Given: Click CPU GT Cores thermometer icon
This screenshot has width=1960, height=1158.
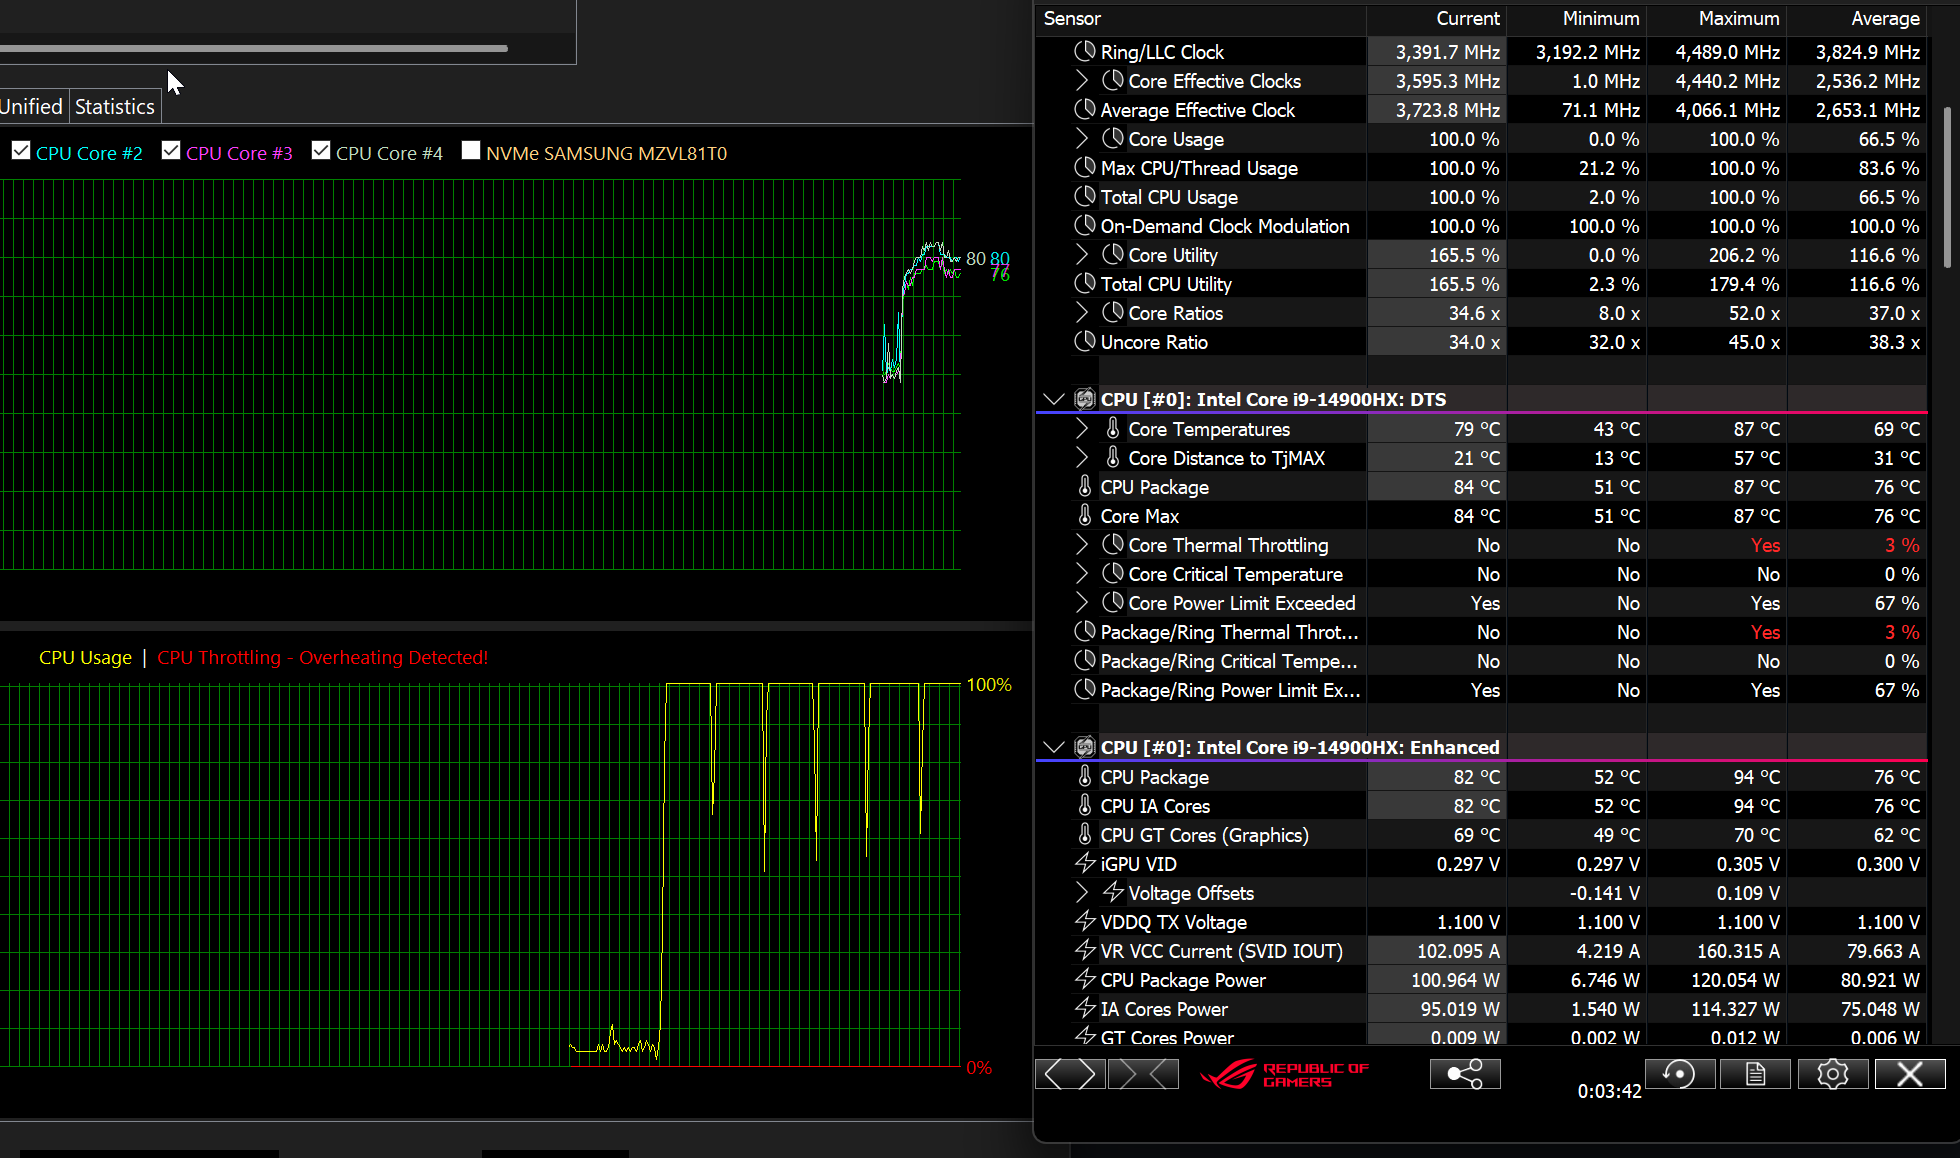Looking at the screenshot, I should click(1085, 834).
